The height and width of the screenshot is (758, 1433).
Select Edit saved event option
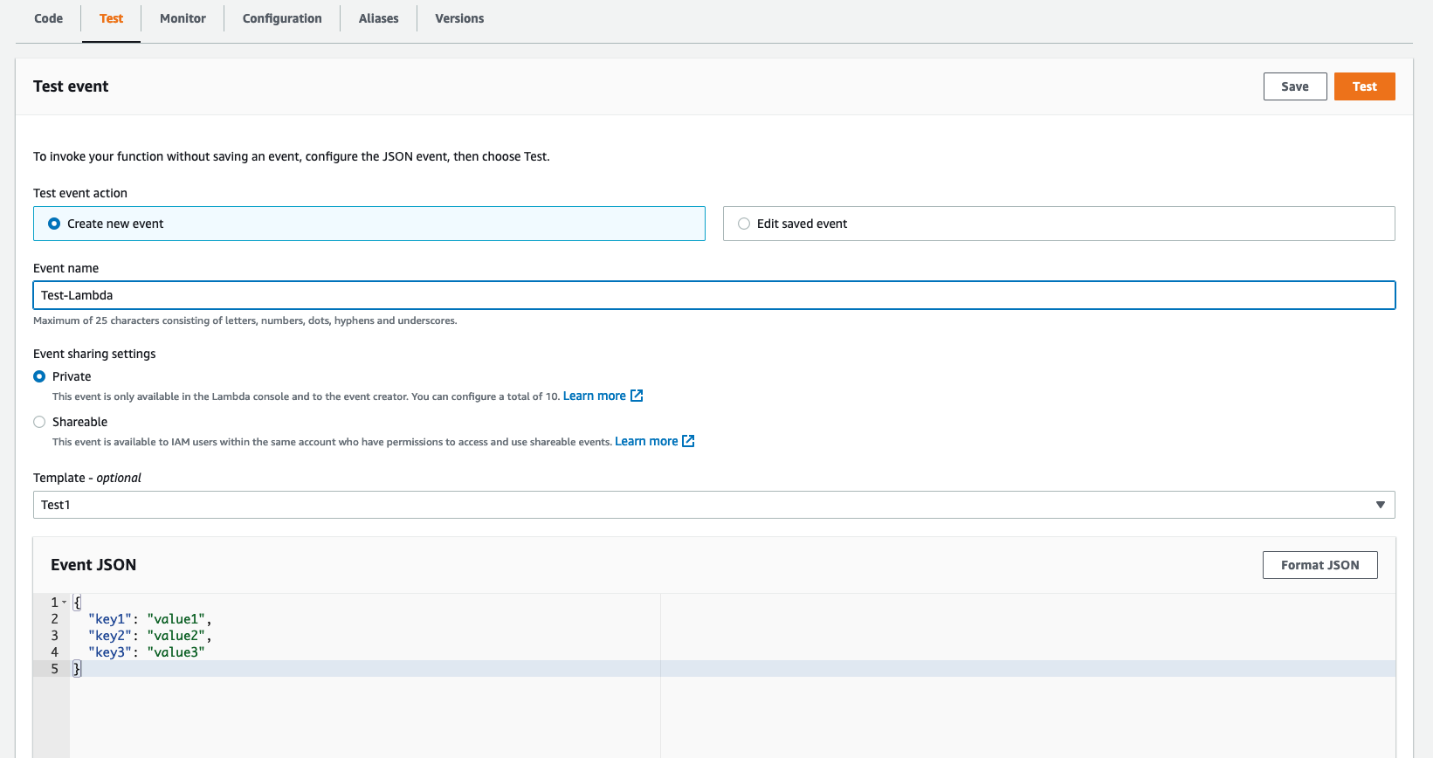[1059, 224]
